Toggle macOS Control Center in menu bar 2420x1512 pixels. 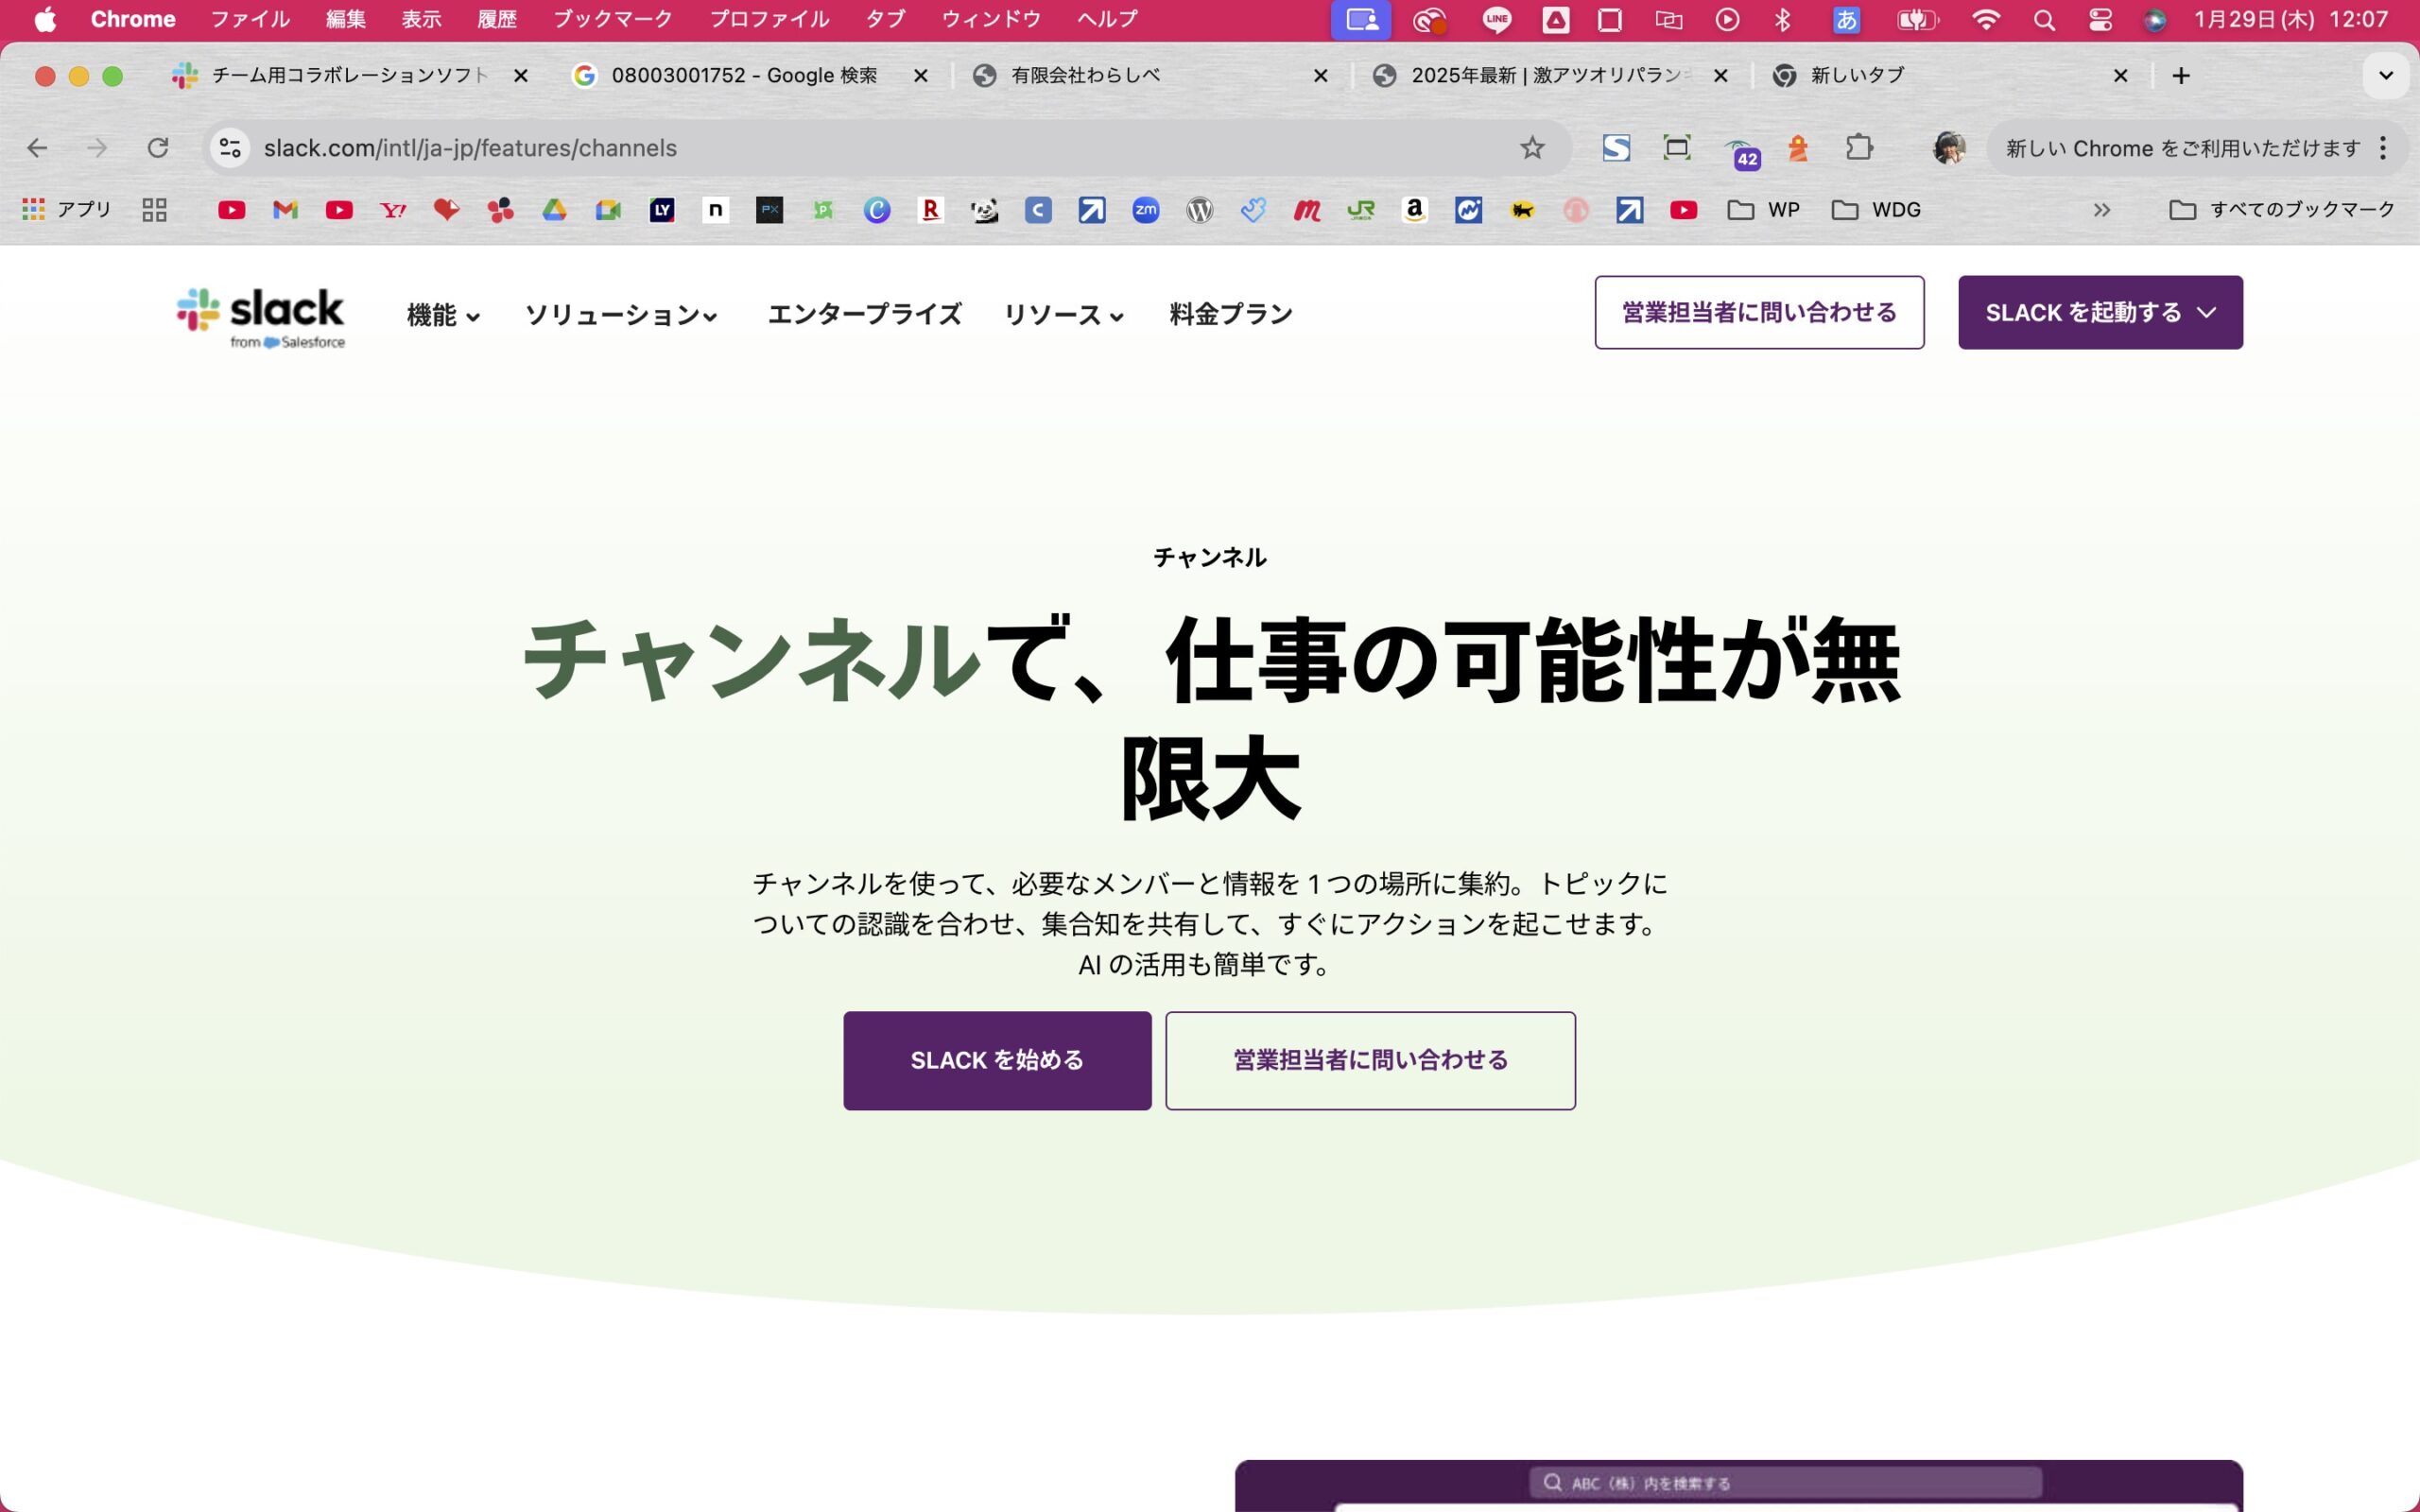tap(2100, 19)
